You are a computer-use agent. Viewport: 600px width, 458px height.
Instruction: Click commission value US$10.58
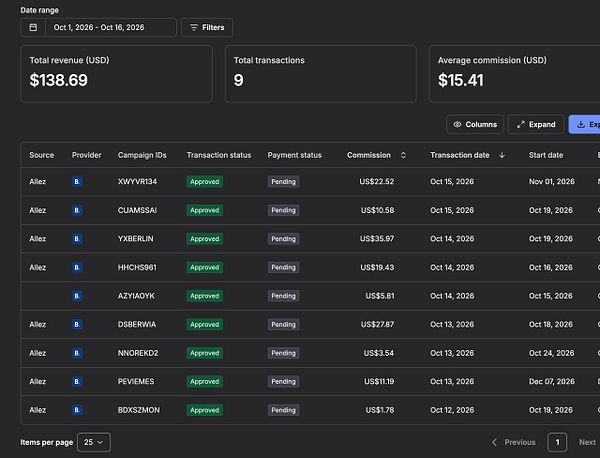pyautogui.click(x=377, y=210)
